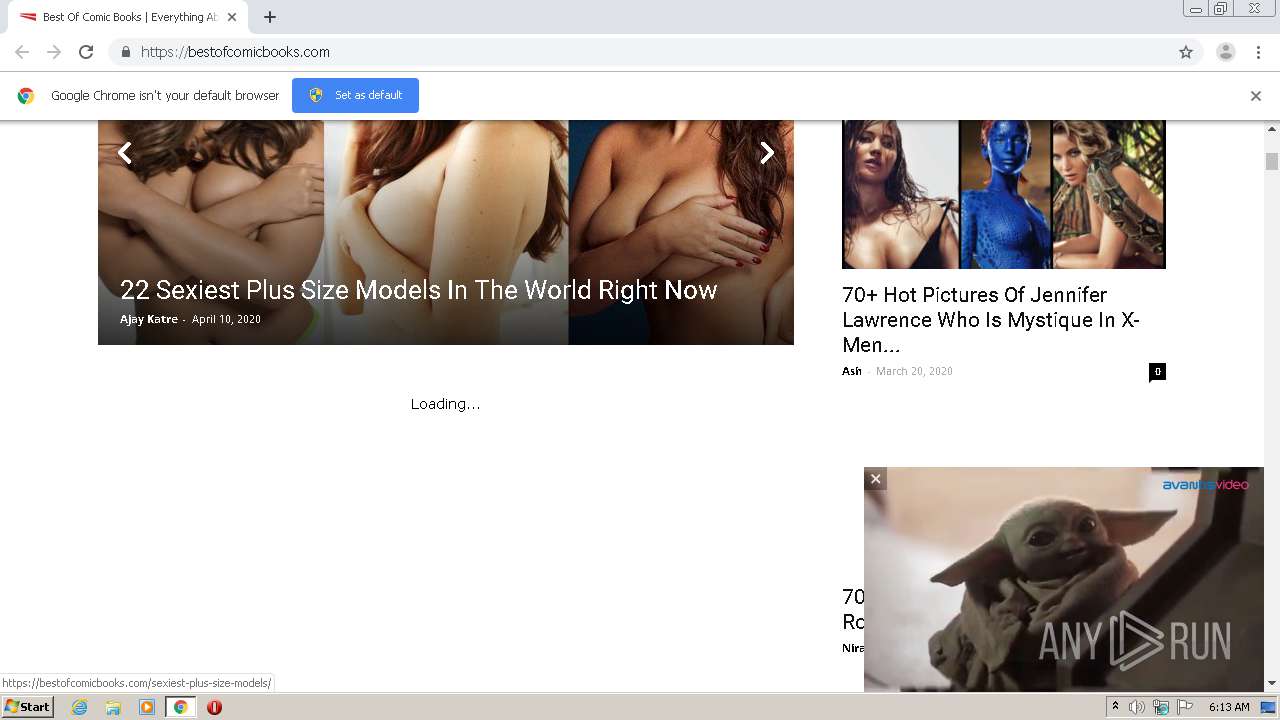This screenshot has width=1280, height=720.
Task: Dismiss the default browser notification bar
Action: pyautogui.click(x=1256, y=96)
